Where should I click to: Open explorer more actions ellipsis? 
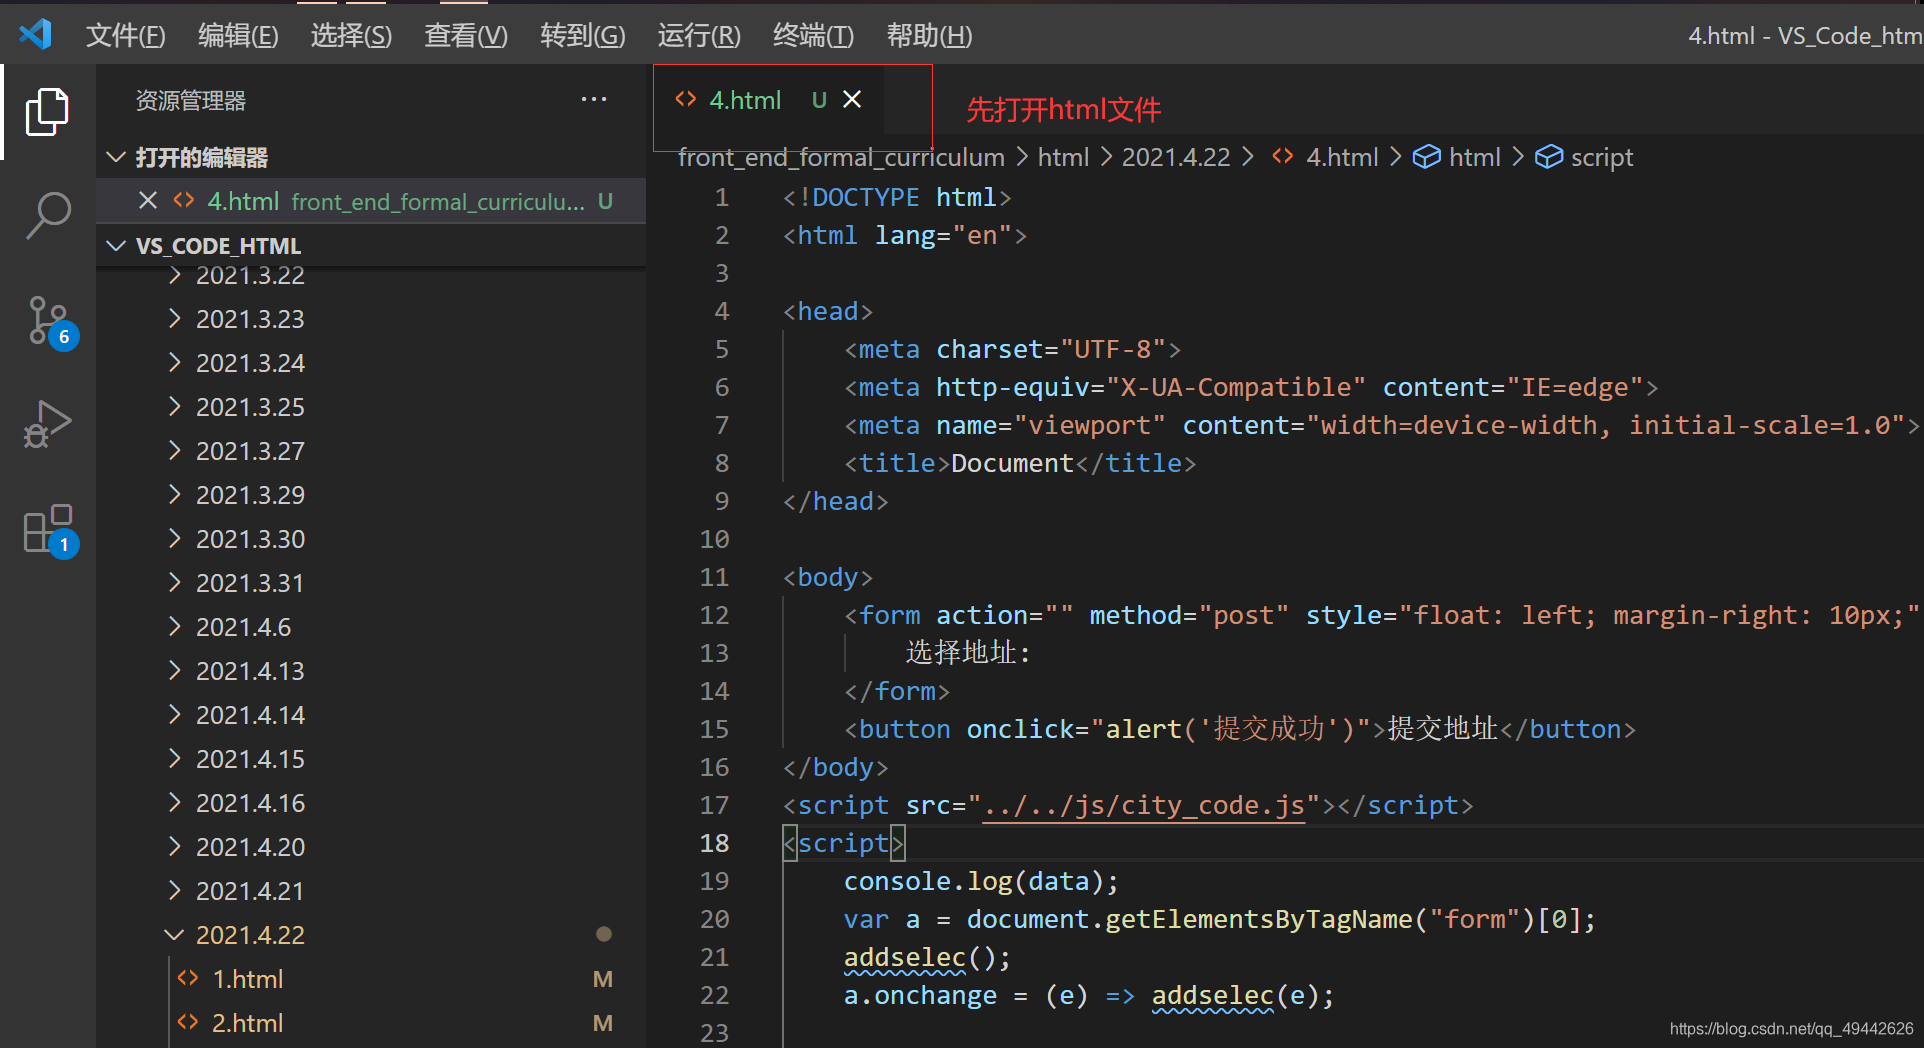tap(594, 99)
